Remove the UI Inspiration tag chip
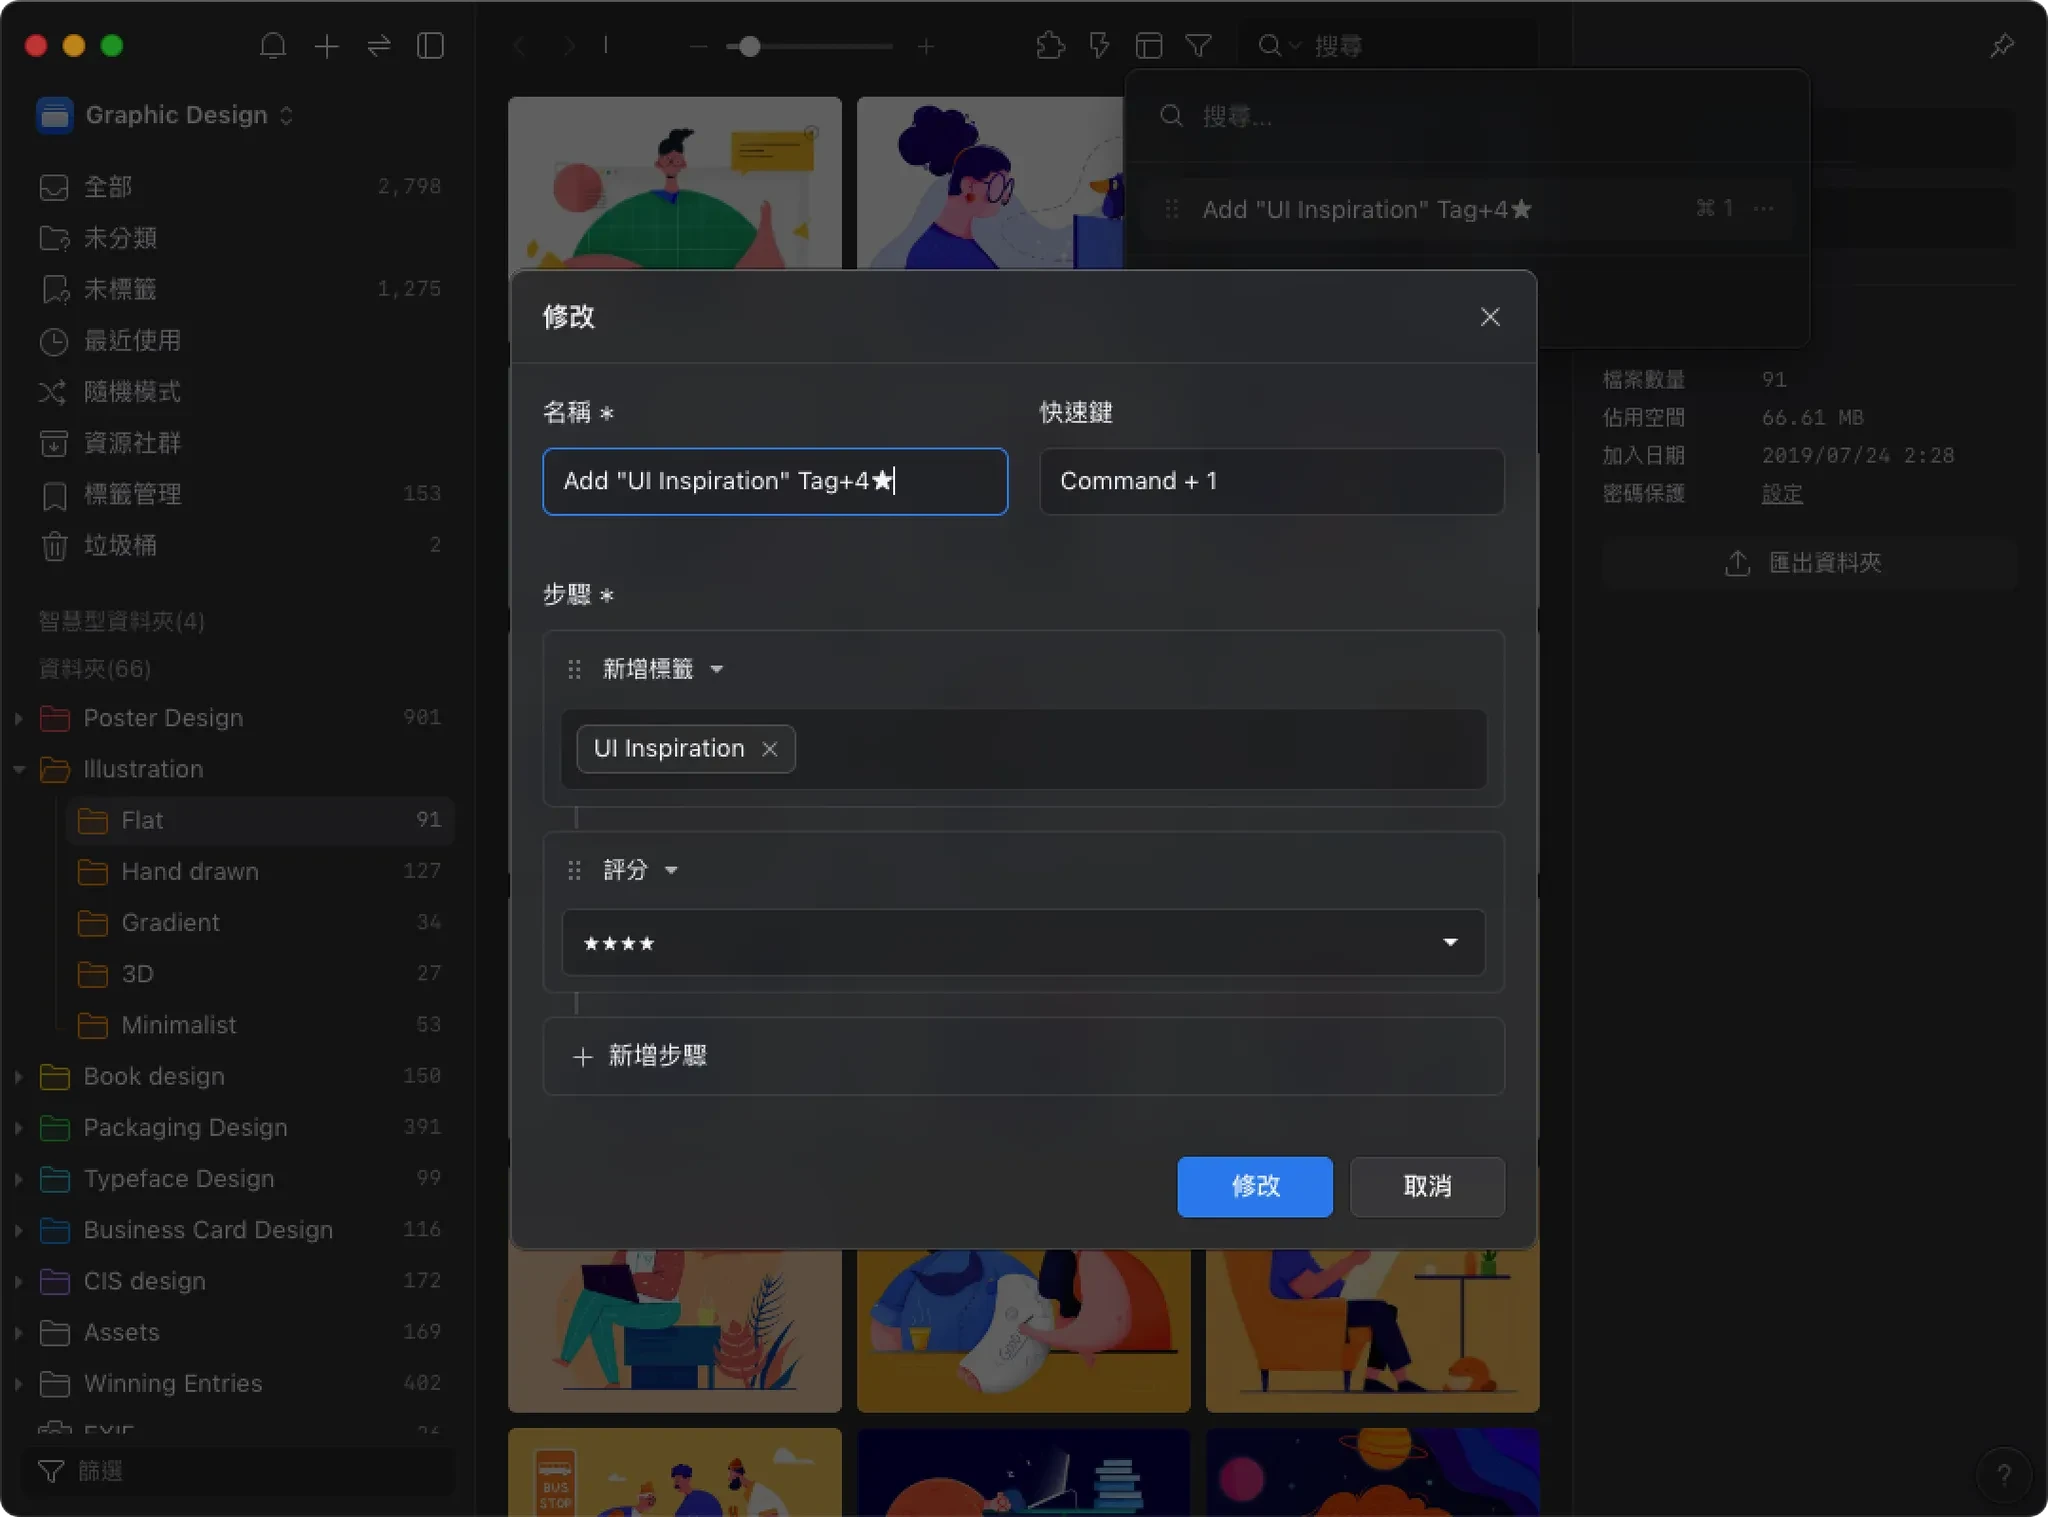2048x1517 pixels. [769, 749]
